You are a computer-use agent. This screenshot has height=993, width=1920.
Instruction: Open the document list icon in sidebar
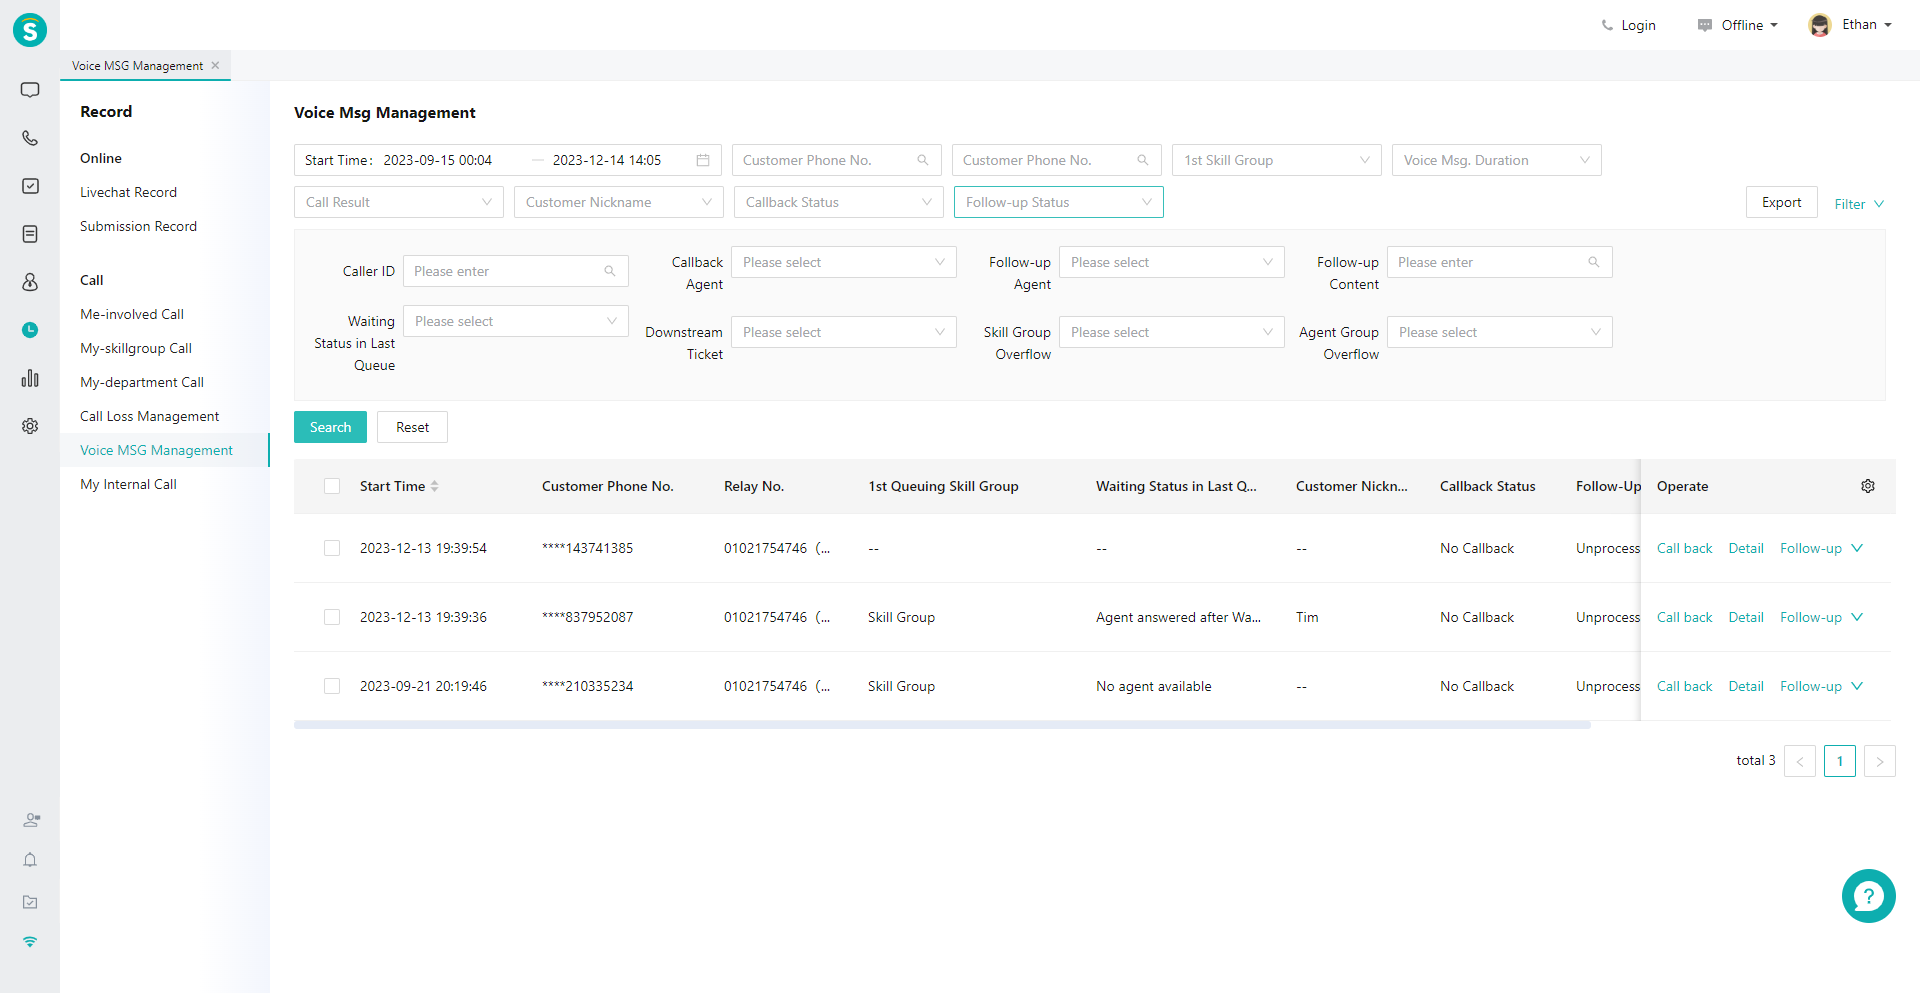pyautogui.click(x=30, y=234)
